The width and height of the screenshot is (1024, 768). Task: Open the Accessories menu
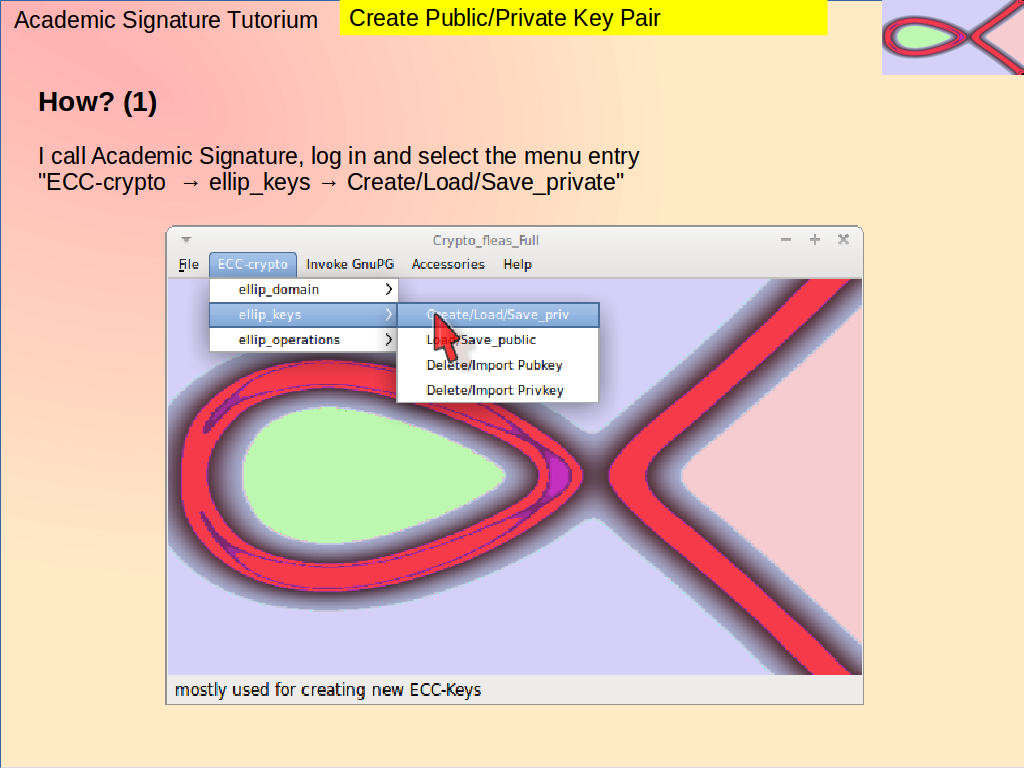pos(448,264)
